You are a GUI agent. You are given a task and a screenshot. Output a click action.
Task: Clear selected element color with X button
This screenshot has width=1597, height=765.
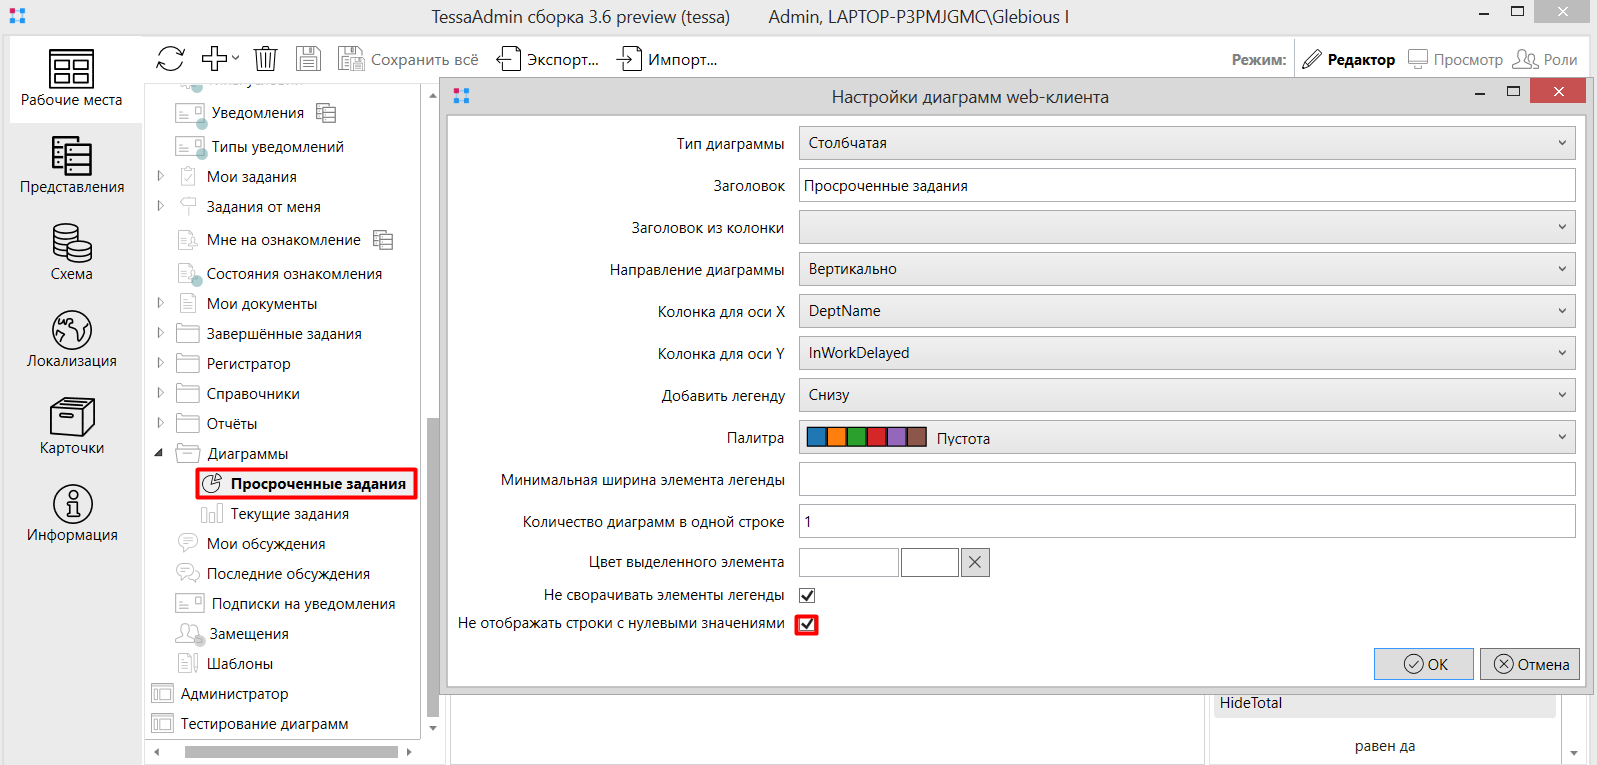pyautogui.click(x=975, y=563)
